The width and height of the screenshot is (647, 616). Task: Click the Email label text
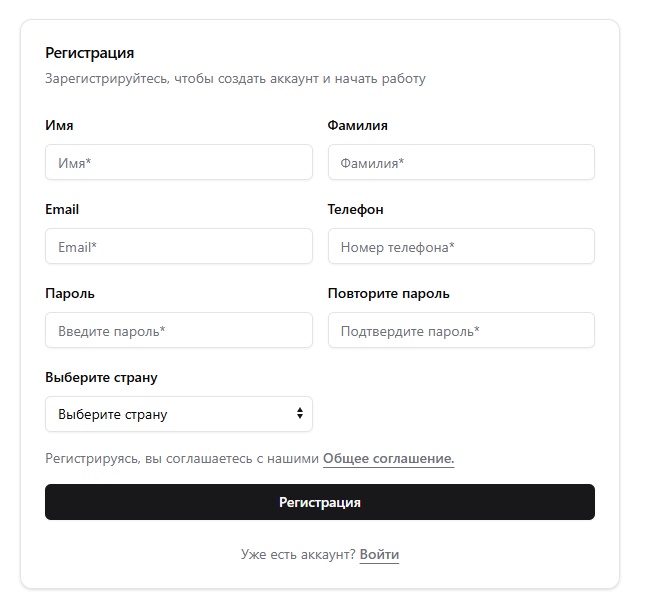(x=62, y=210)
